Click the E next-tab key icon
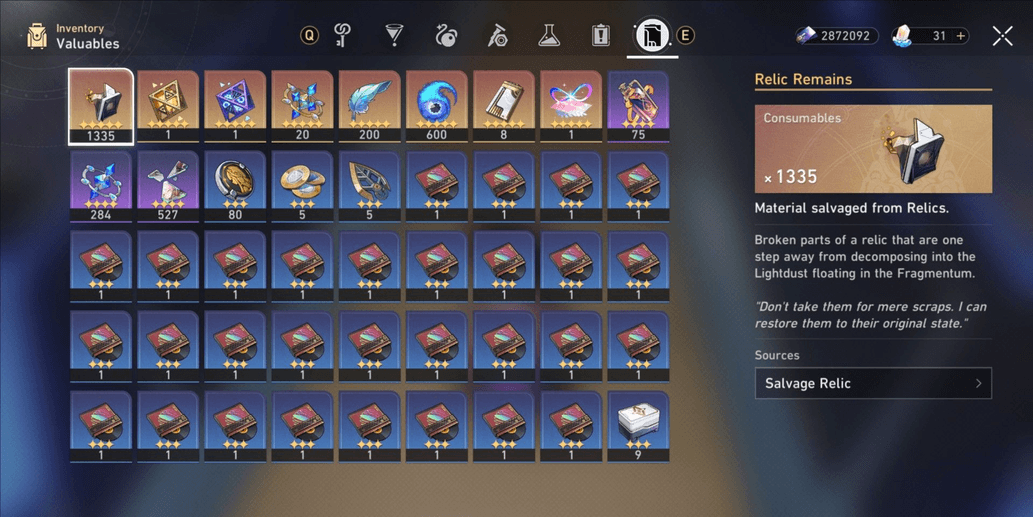Screen dimensions: 1033x517 (685, 36)
